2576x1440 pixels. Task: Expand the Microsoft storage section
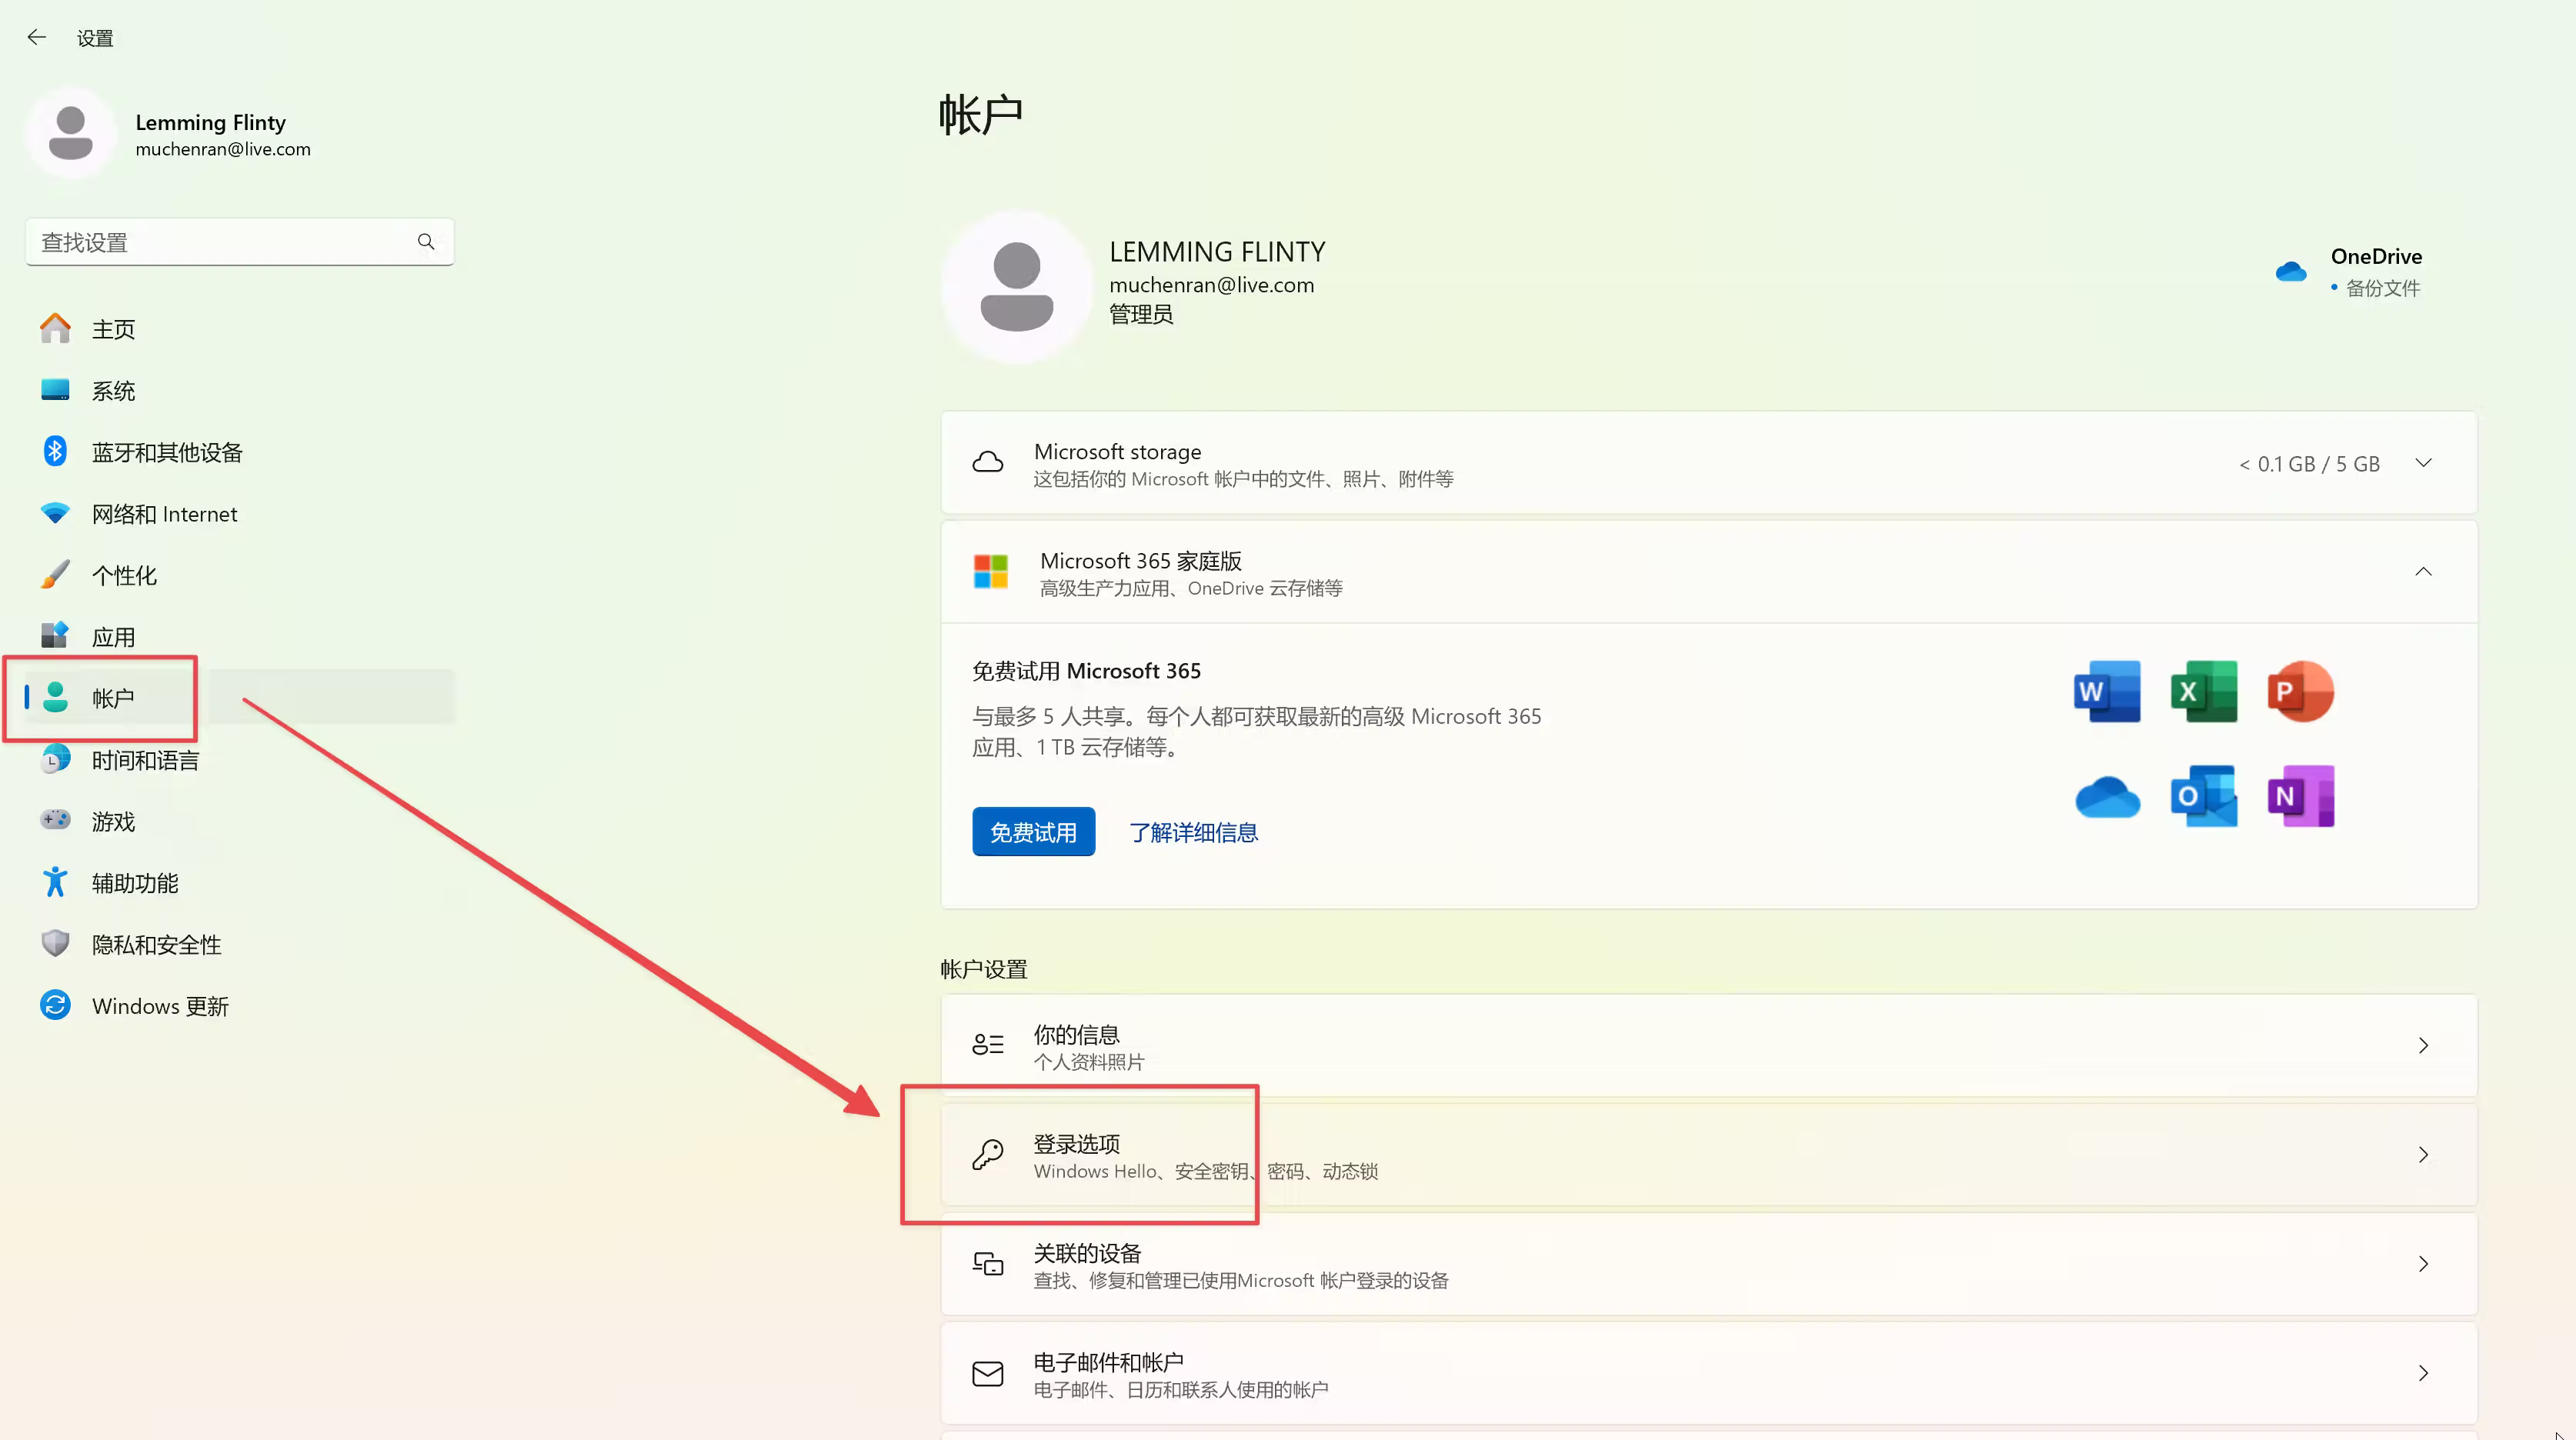pyautogui.click(x=2422, y=463)
